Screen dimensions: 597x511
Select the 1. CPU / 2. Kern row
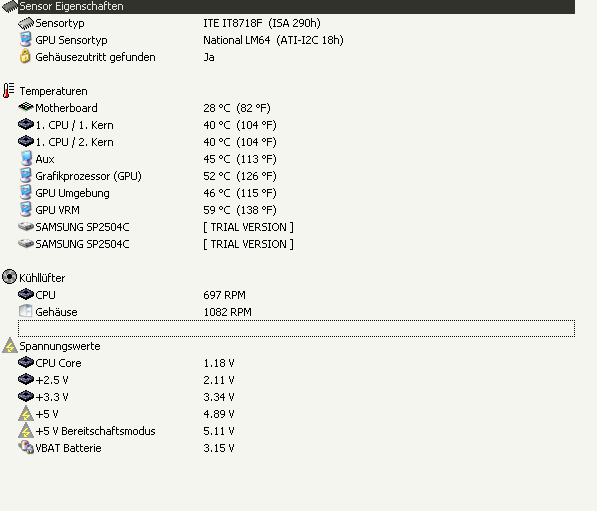click(x=297, y=142)
